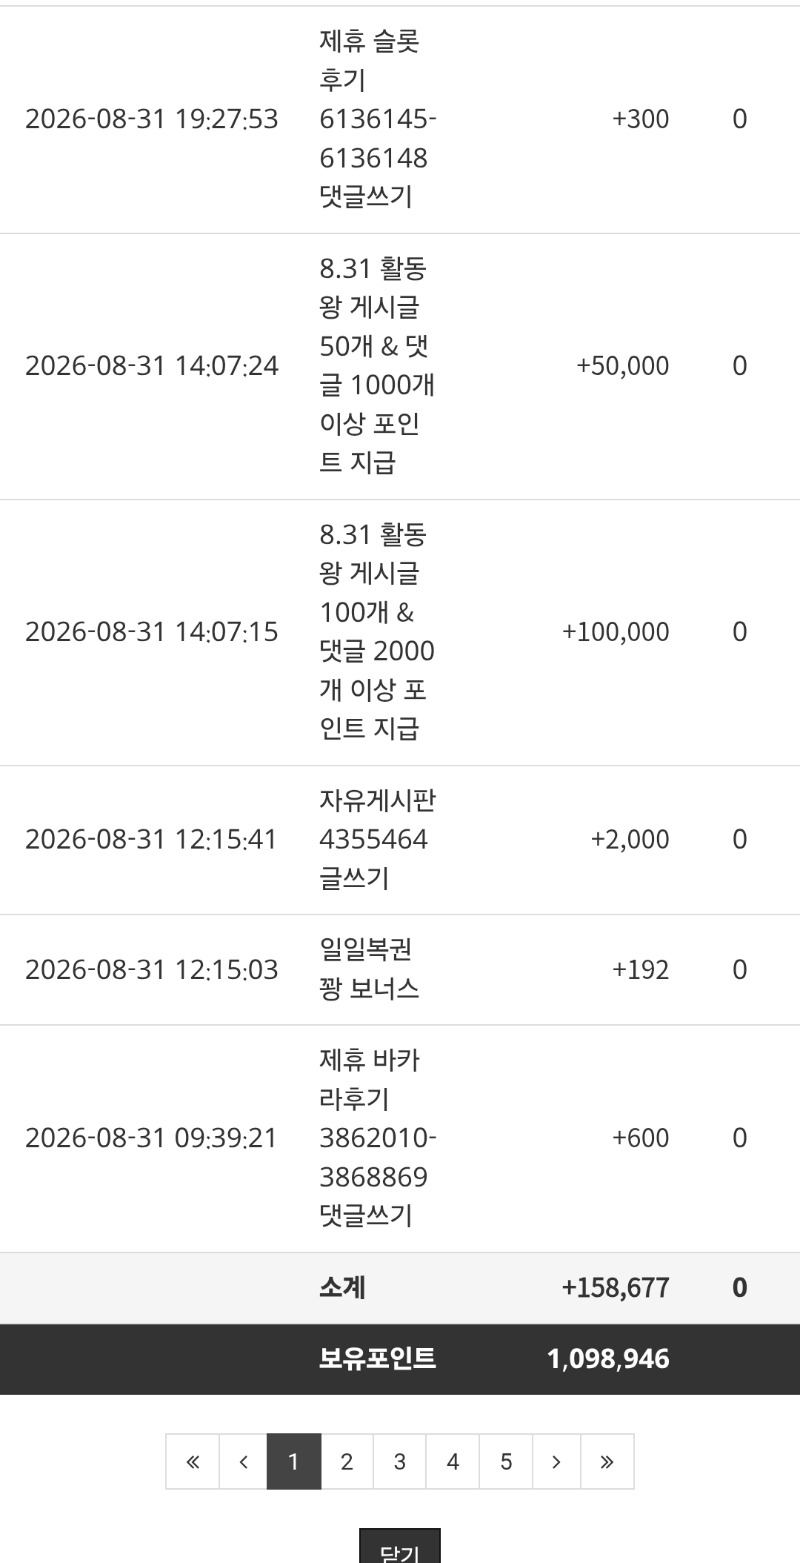Go to the first page with « icon

(193, 1461)
